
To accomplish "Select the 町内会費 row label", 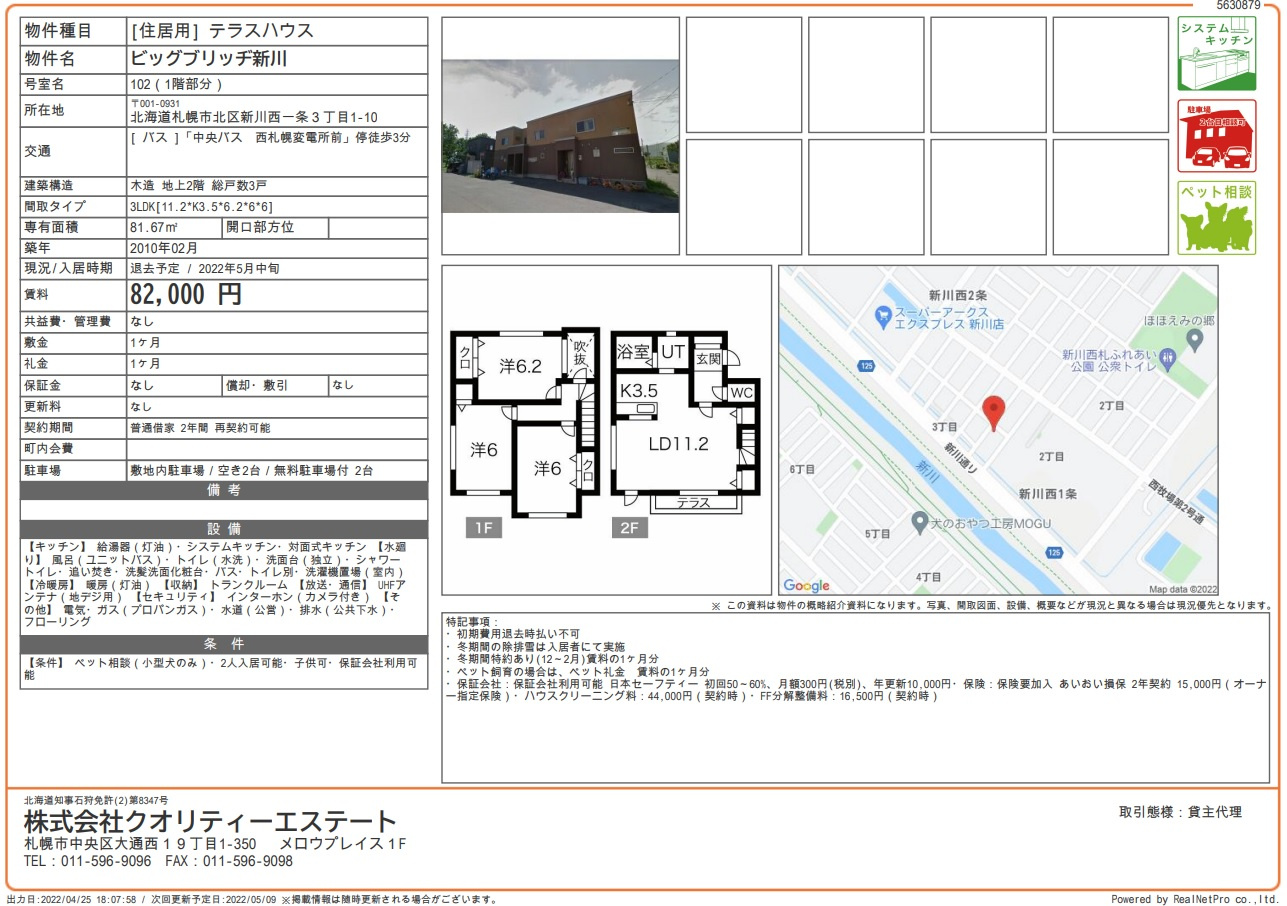I will click(x=49, y=449).
